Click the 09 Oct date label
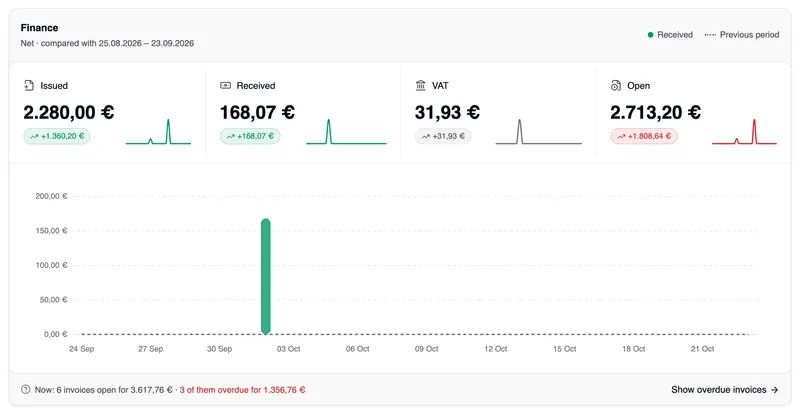Image resolution: width=800 pixels, height=414 pixels. click(427, 349)
